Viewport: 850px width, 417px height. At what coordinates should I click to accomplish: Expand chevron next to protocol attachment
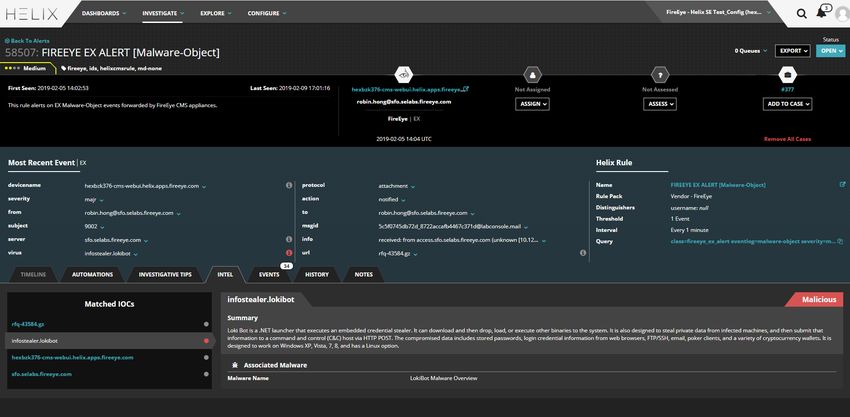[413, 187]
